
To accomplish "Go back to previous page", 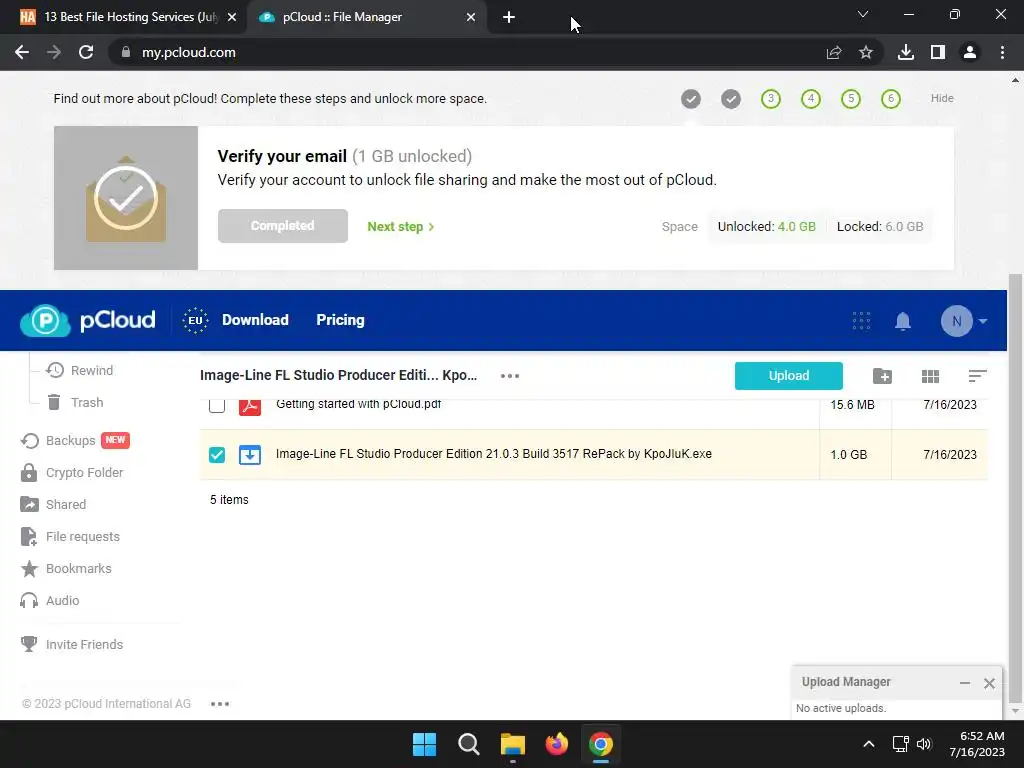I will [x=22, y=52].
